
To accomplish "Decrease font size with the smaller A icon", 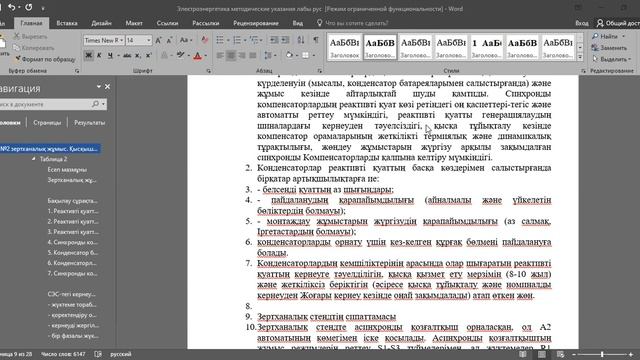I will pos(169,40).
